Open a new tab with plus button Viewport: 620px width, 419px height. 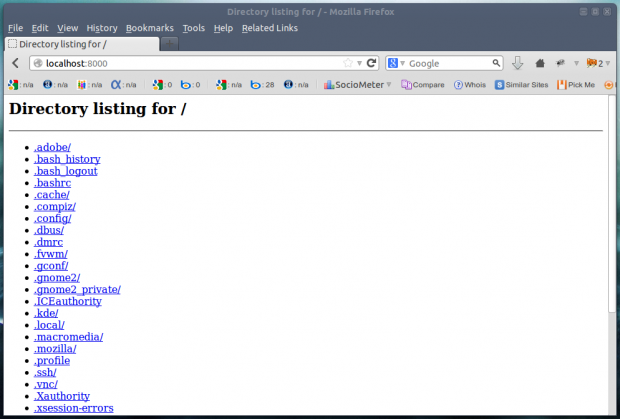[169, 43]
